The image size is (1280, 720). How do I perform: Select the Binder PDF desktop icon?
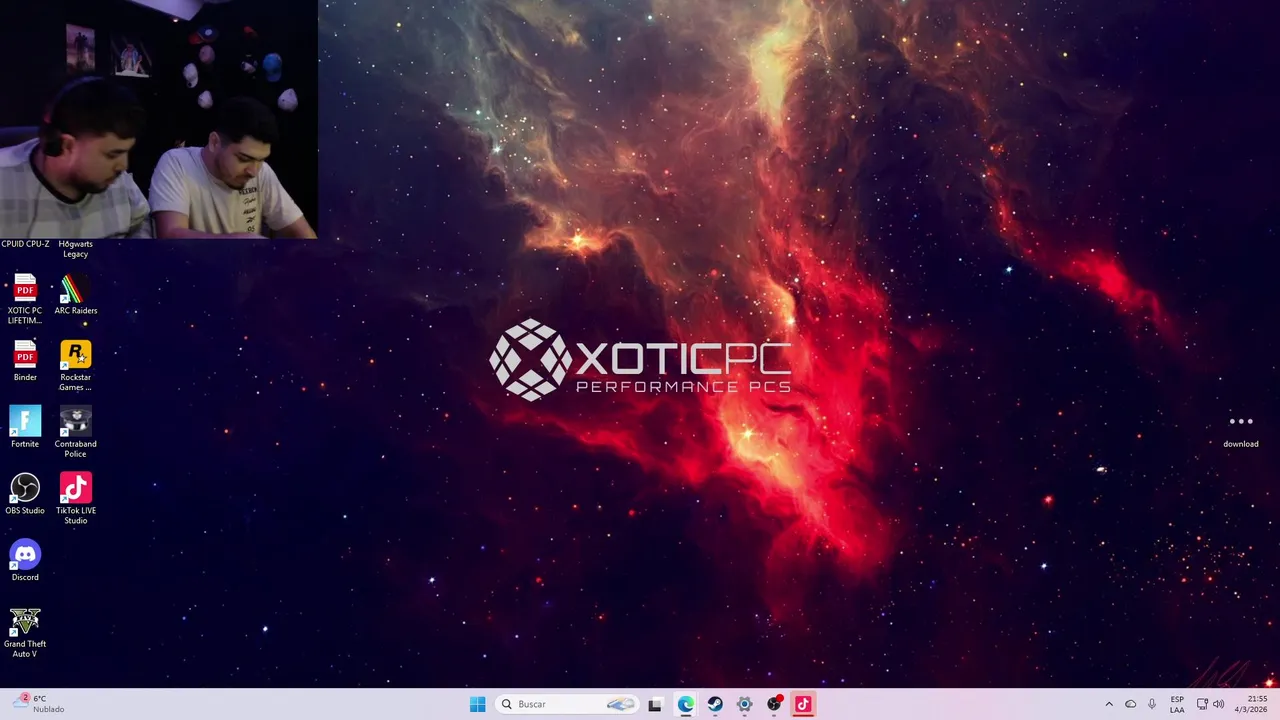pos(25,361)
